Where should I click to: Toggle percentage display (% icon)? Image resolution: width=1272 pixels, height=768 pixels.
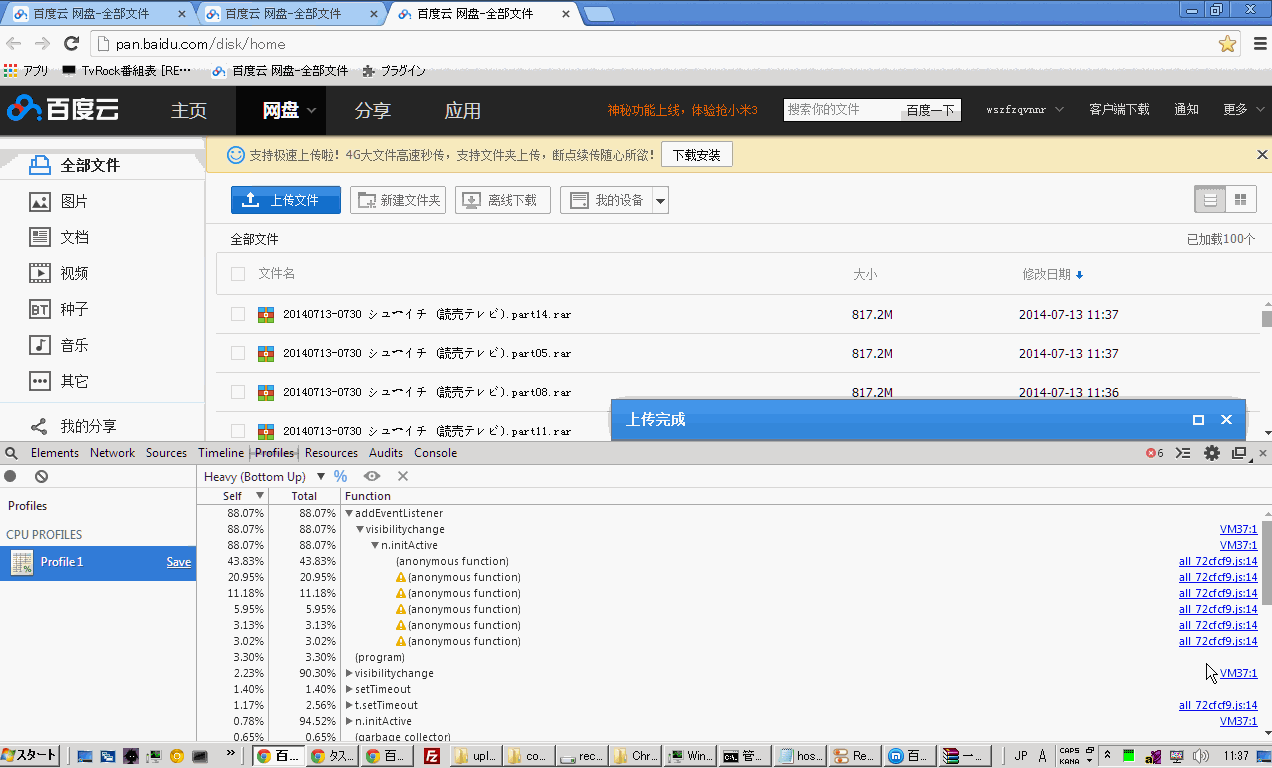pos(341,477)
